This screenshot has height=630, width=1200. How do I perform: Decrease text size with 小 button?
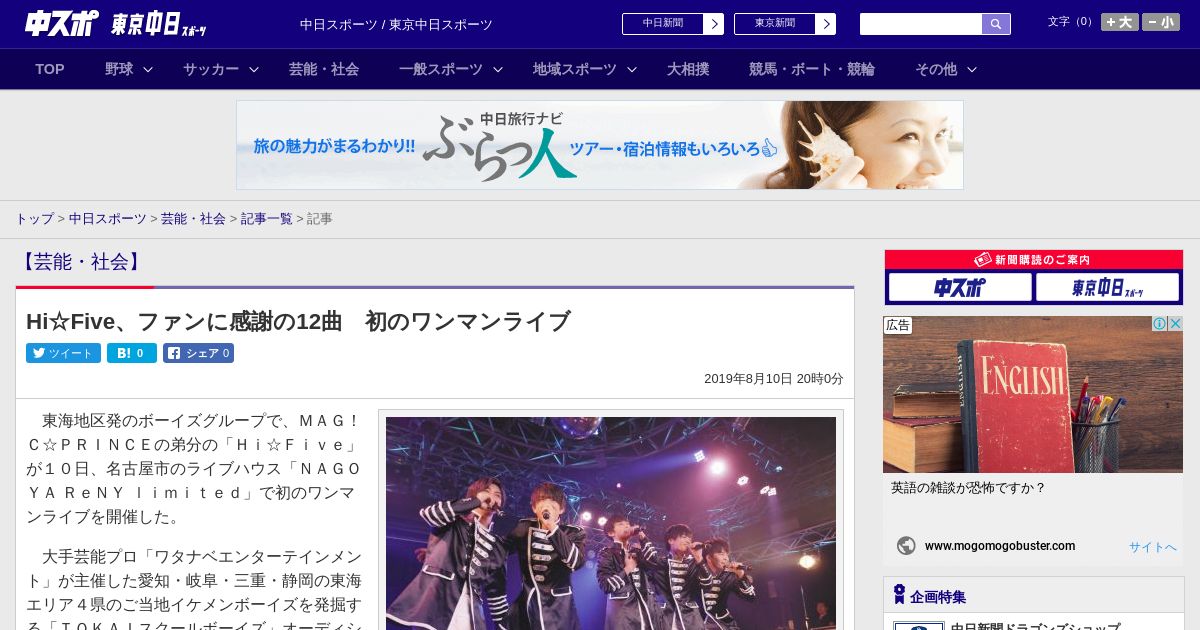point(1161,22)
